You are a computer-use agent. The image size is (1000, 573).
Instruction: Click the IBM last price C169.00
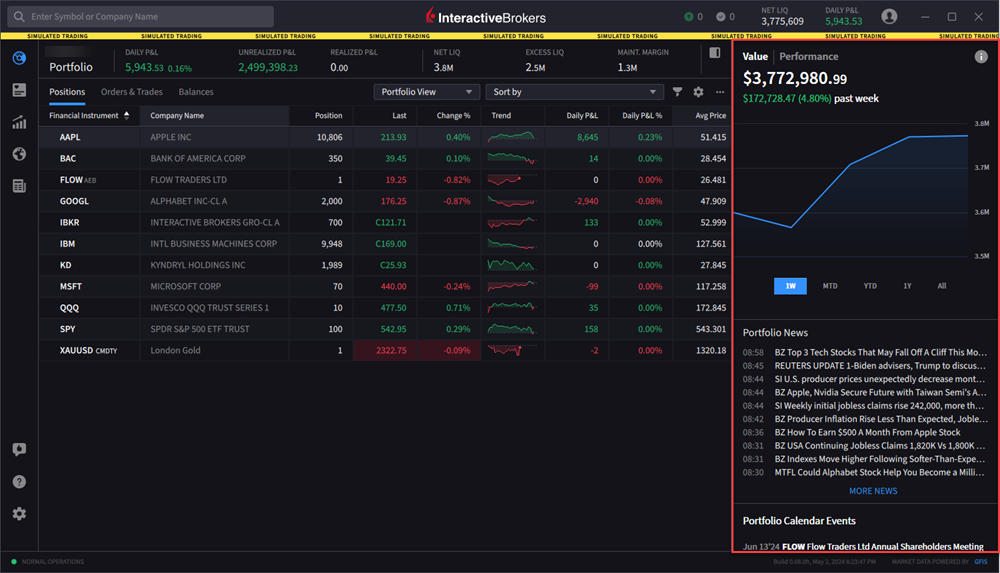[x=391, y=244]
